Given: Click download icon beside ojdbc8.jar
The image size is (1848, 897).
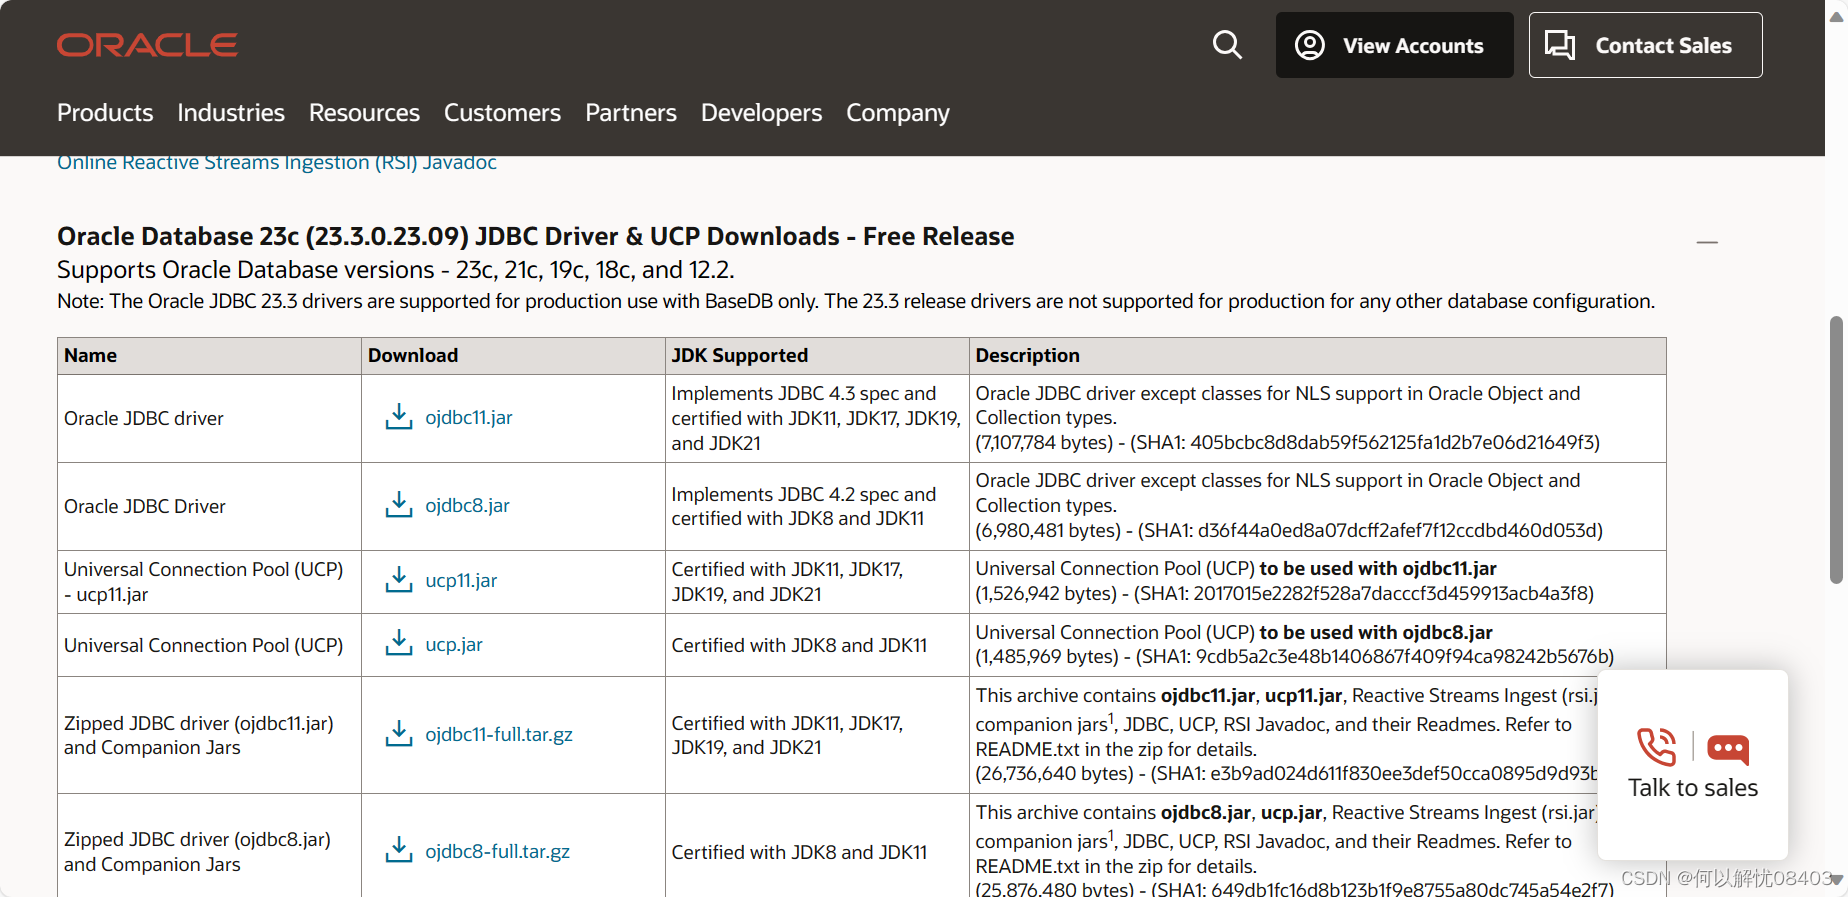Looking at the screenshot, I should (x=399, y=505).
